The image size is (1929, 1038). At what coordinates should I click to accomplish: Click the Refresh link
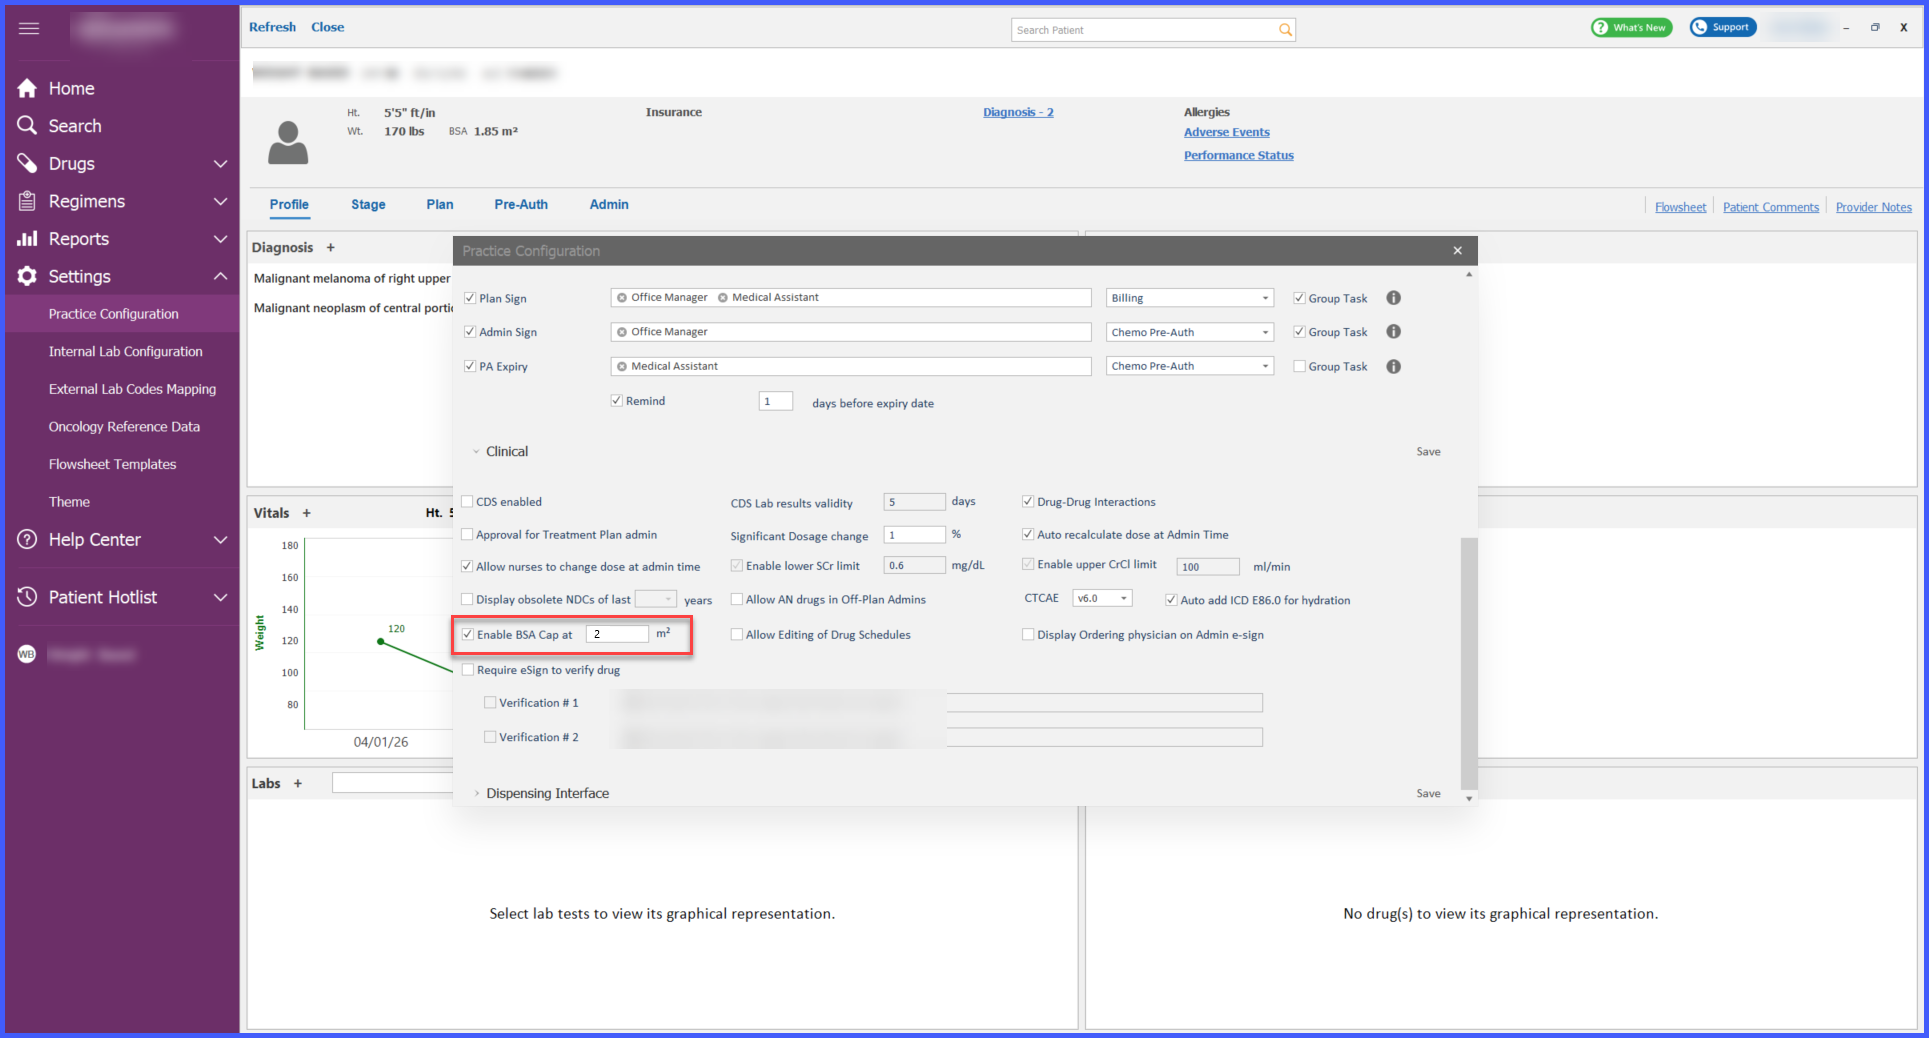272,27
